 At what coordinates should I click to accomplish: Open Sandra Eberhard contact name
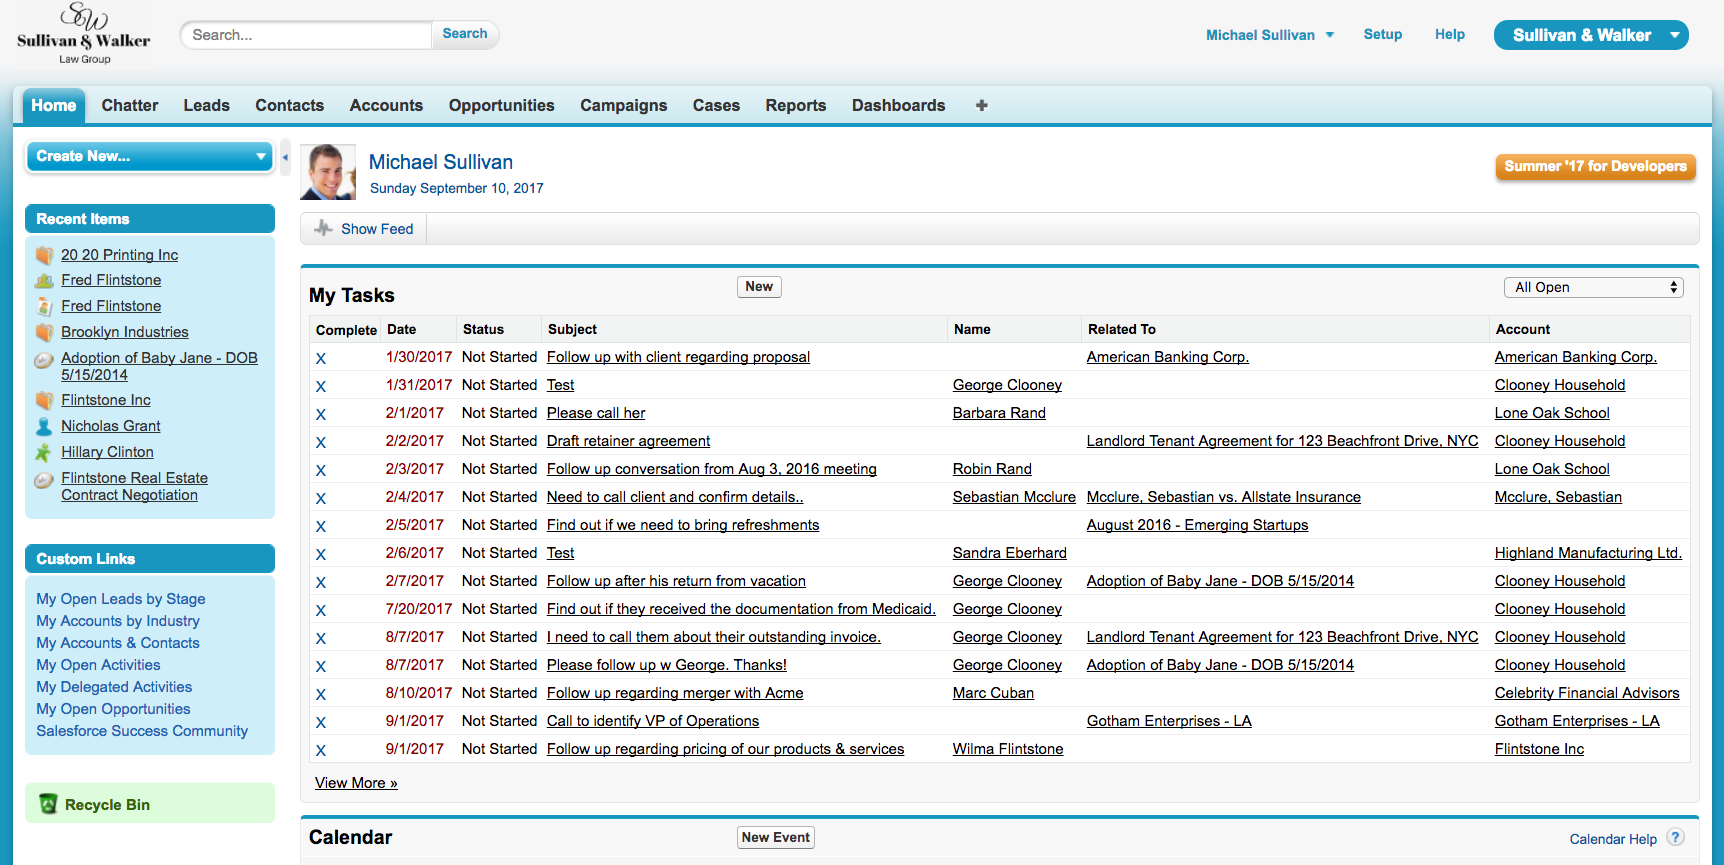1009,553
